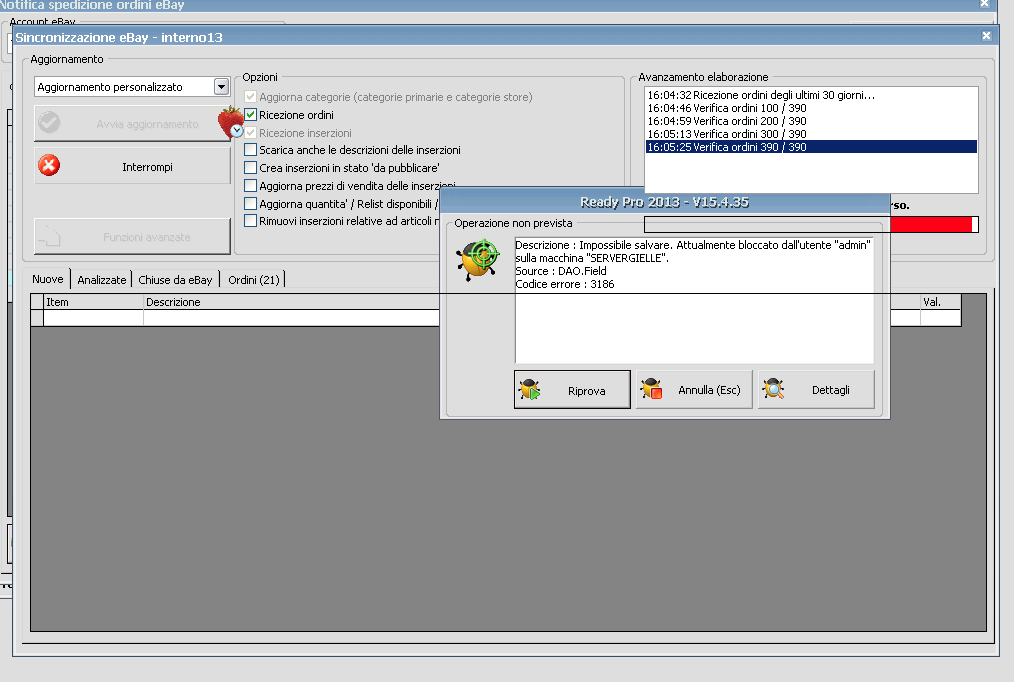
Task: Select log row 'Verifica ordini 100 / 390'
Action: tap(811, 108)
